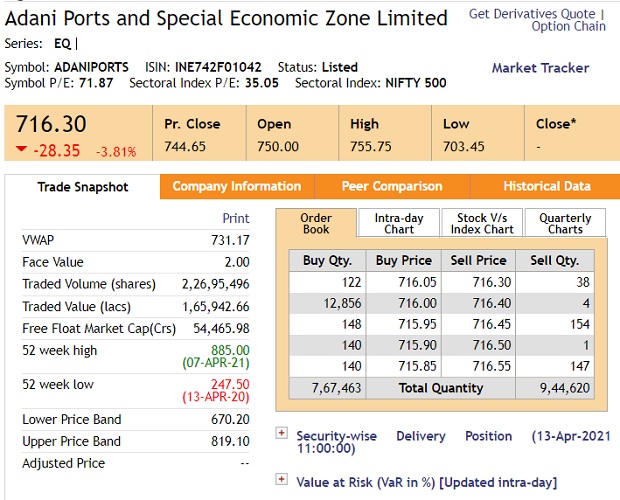Open the Option Chain link

pos(568,27)
